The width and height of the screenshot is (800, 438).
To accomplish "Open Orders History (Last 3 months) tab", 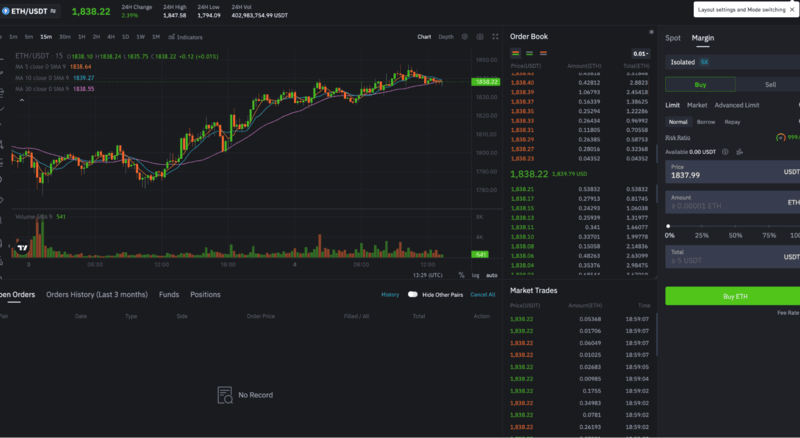I will pos(97,295).
